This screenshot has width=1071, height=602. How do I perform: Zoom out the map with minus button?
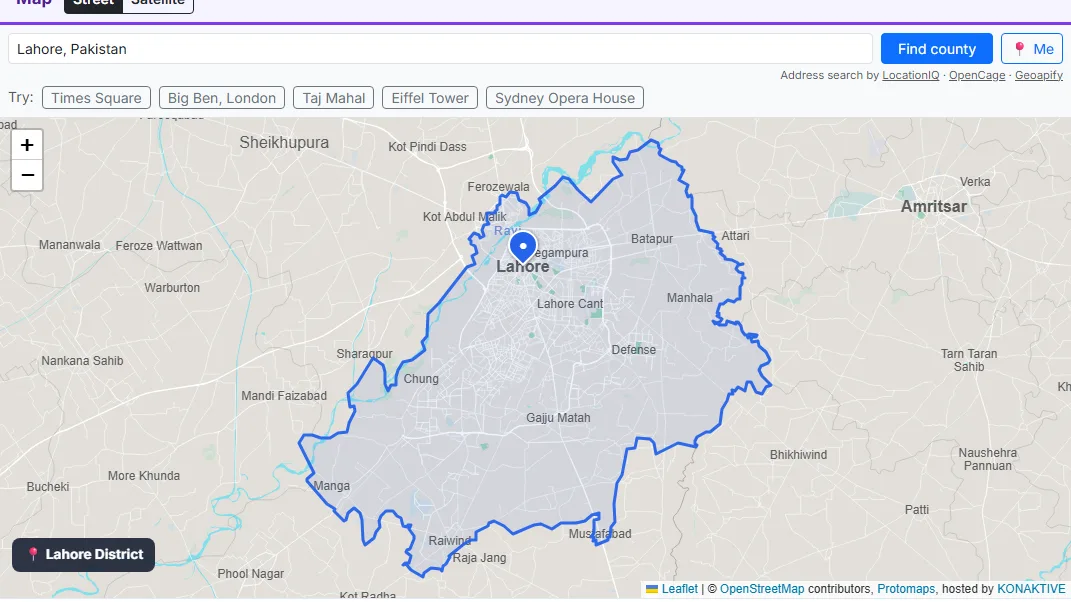tap(27, 175)
